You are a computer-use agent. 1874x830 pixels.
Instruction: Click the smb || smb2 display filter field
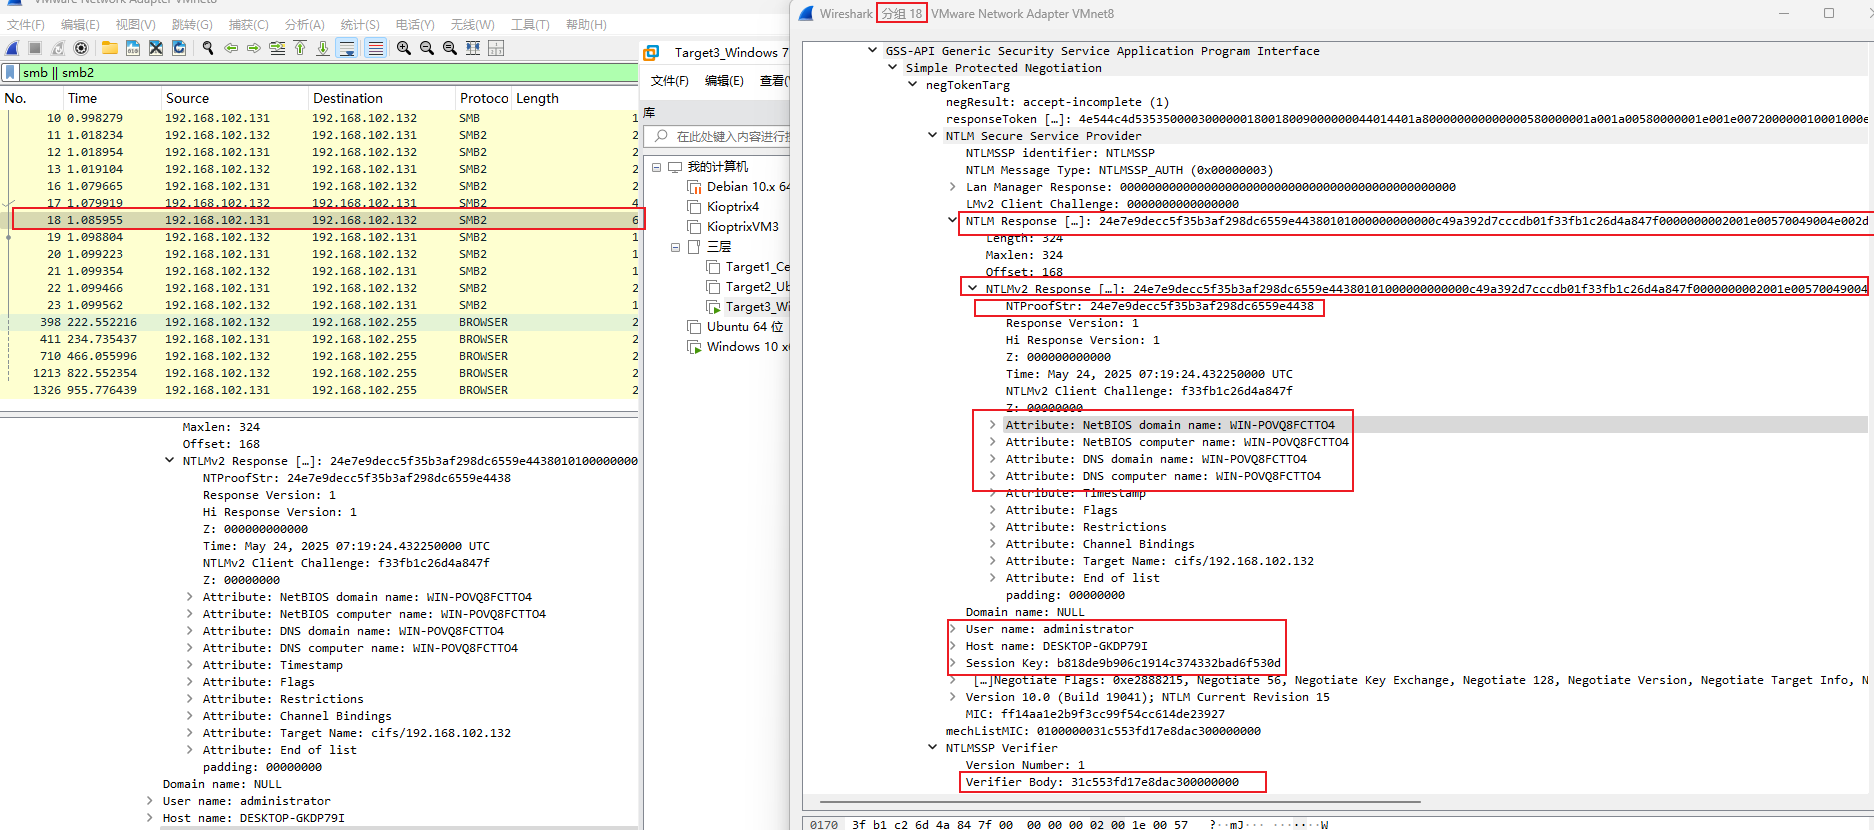(x=328, y=72)
